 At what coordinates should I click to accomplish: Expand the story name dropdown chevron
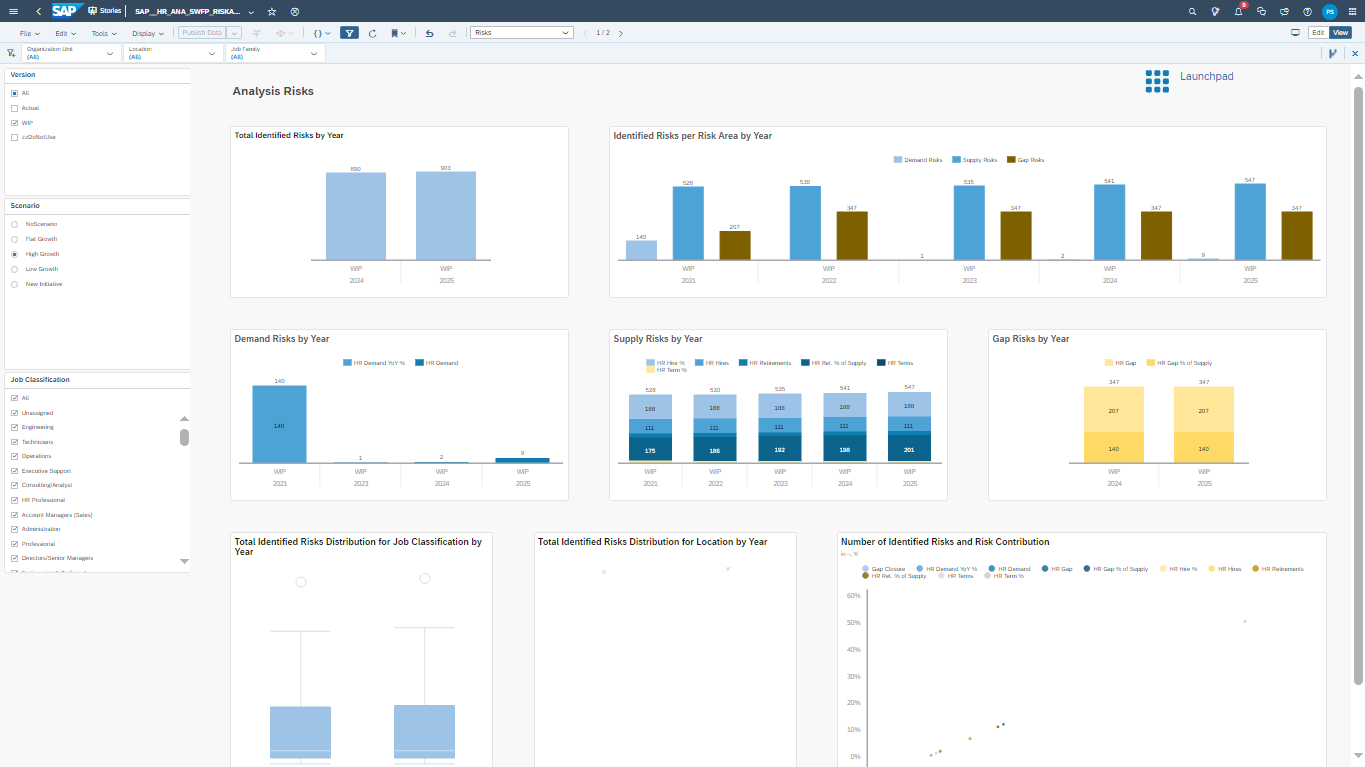pos(250,12)
